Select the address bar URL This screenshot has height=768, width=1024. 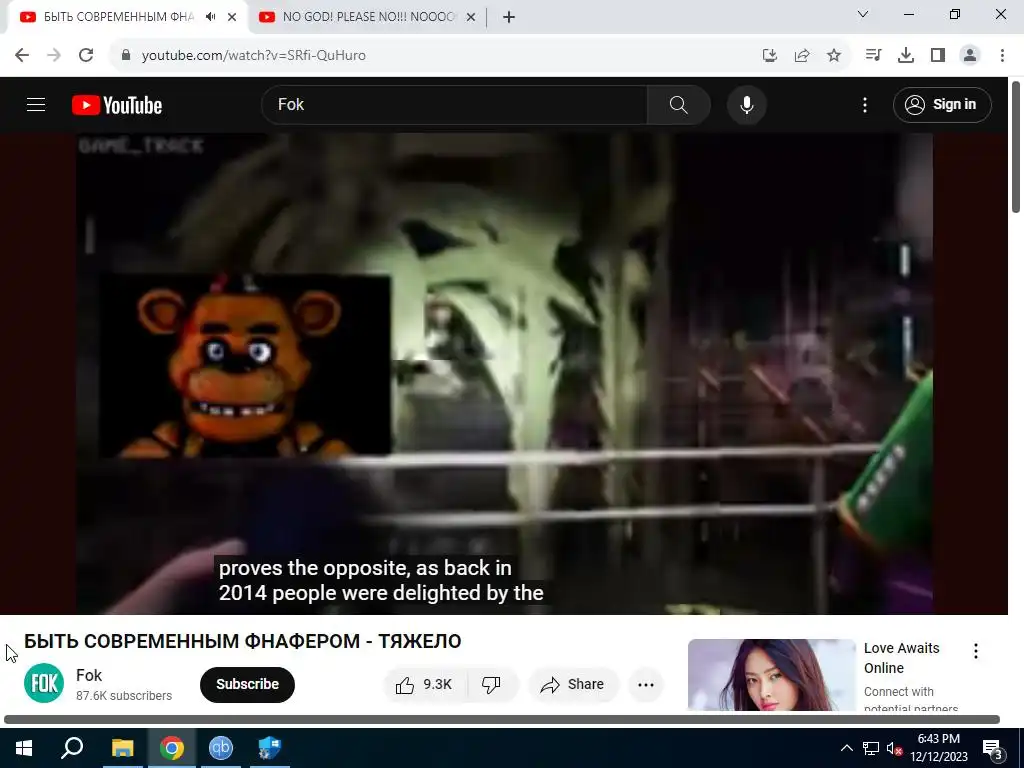[x=253, y=56]
